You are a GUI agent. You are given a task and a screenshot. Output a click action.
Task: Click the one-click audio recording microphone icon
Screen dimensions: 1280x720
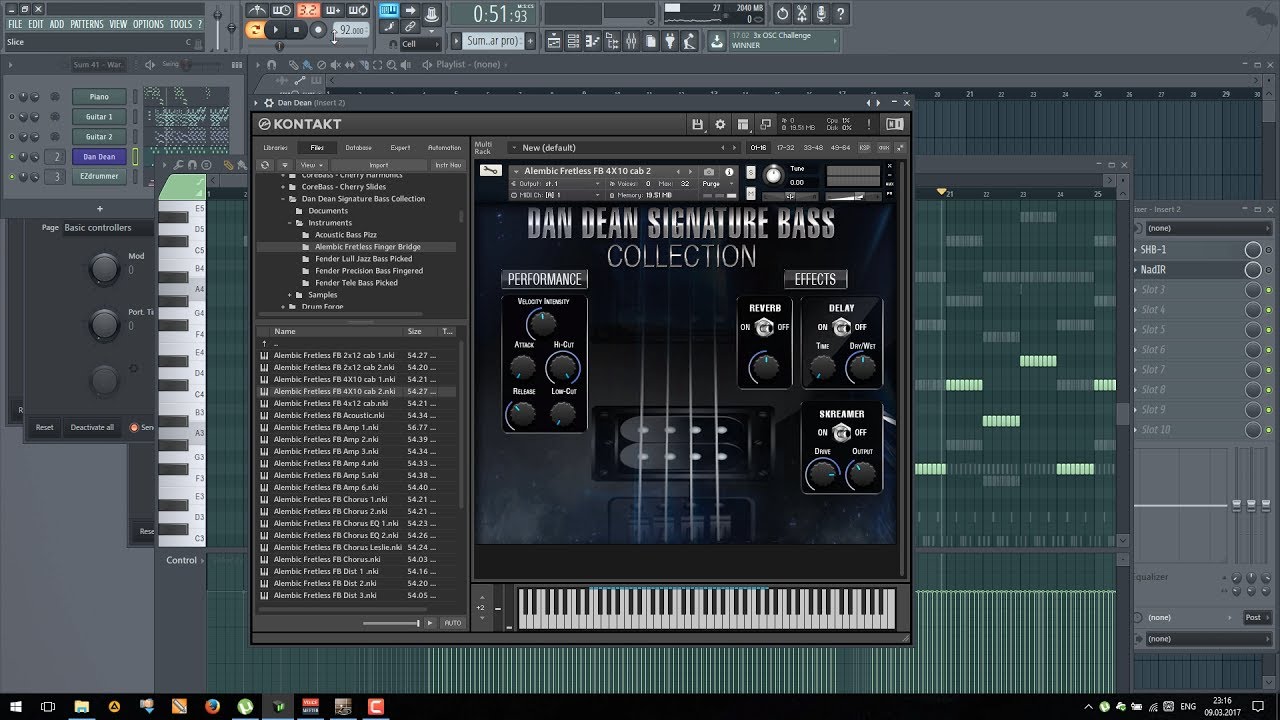coord(821,13)
